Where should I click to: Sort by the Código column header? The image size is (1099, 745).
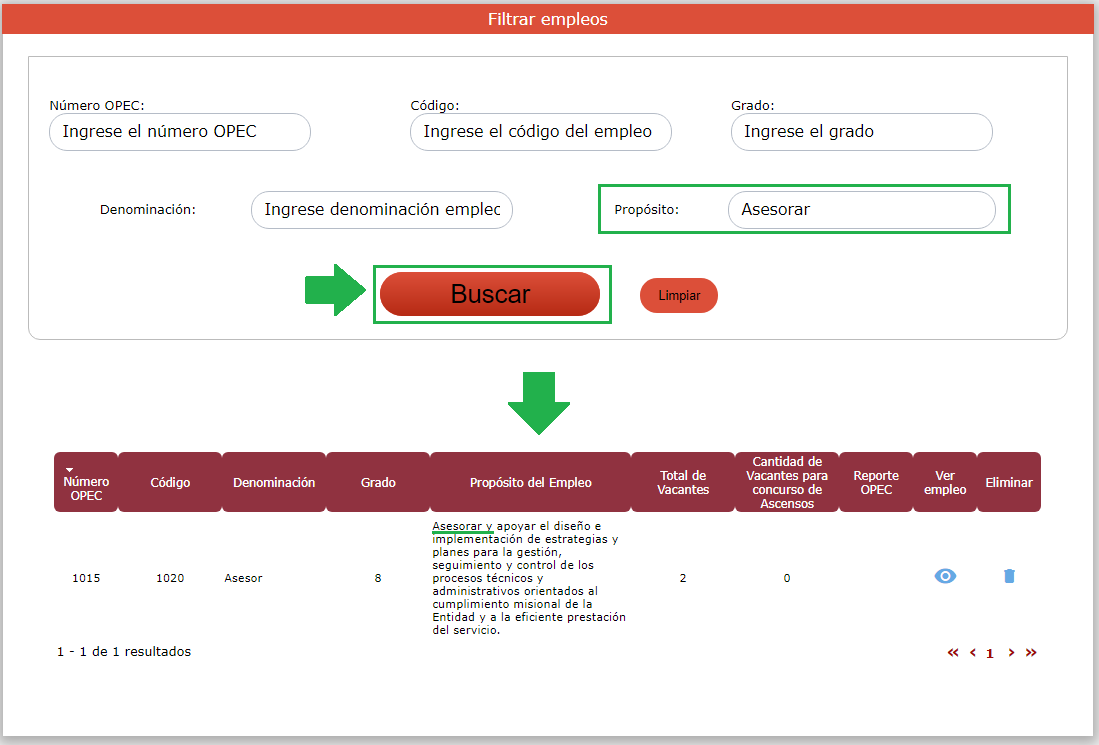(170, 483)
